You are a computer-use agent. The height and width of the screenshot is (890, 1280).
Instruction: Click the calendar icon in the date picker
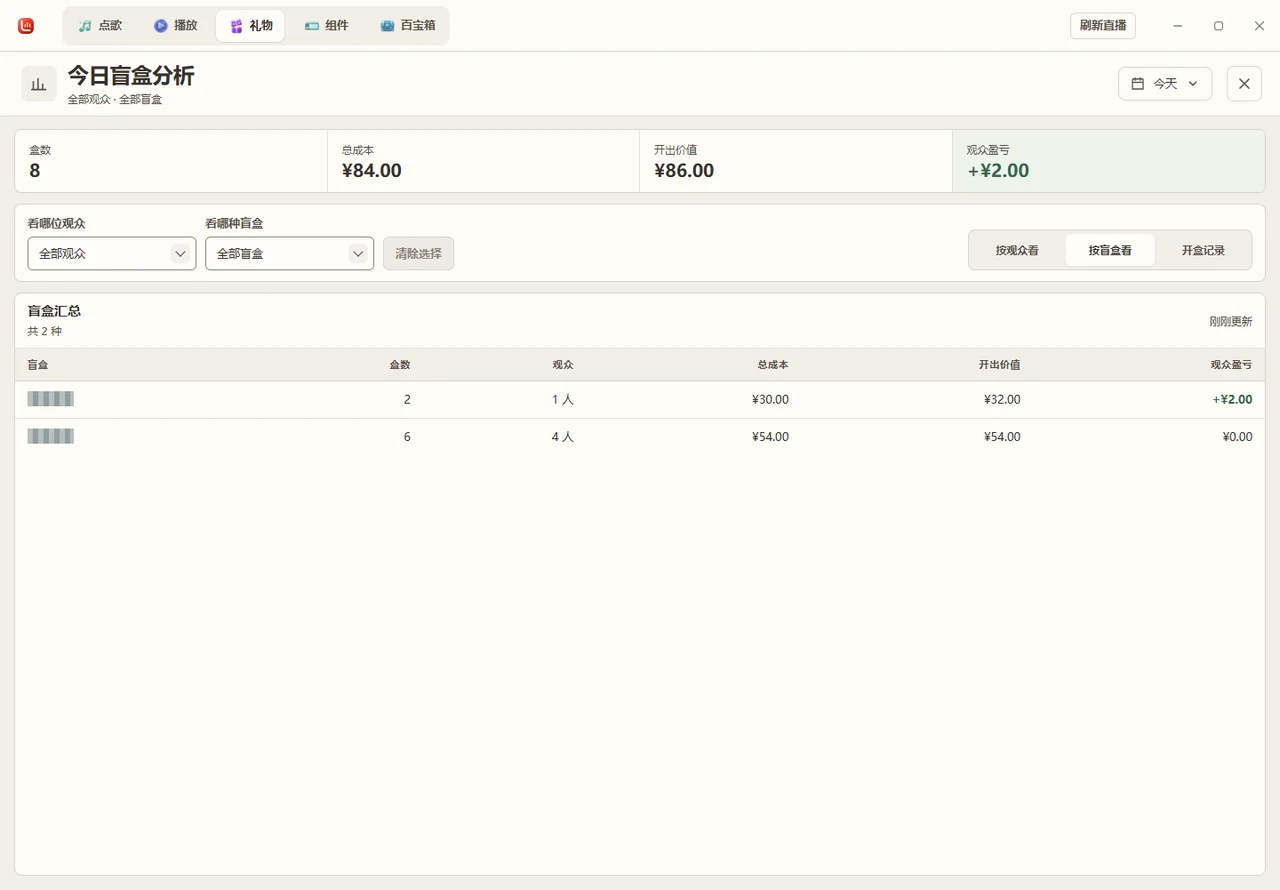pos(1138,84)
